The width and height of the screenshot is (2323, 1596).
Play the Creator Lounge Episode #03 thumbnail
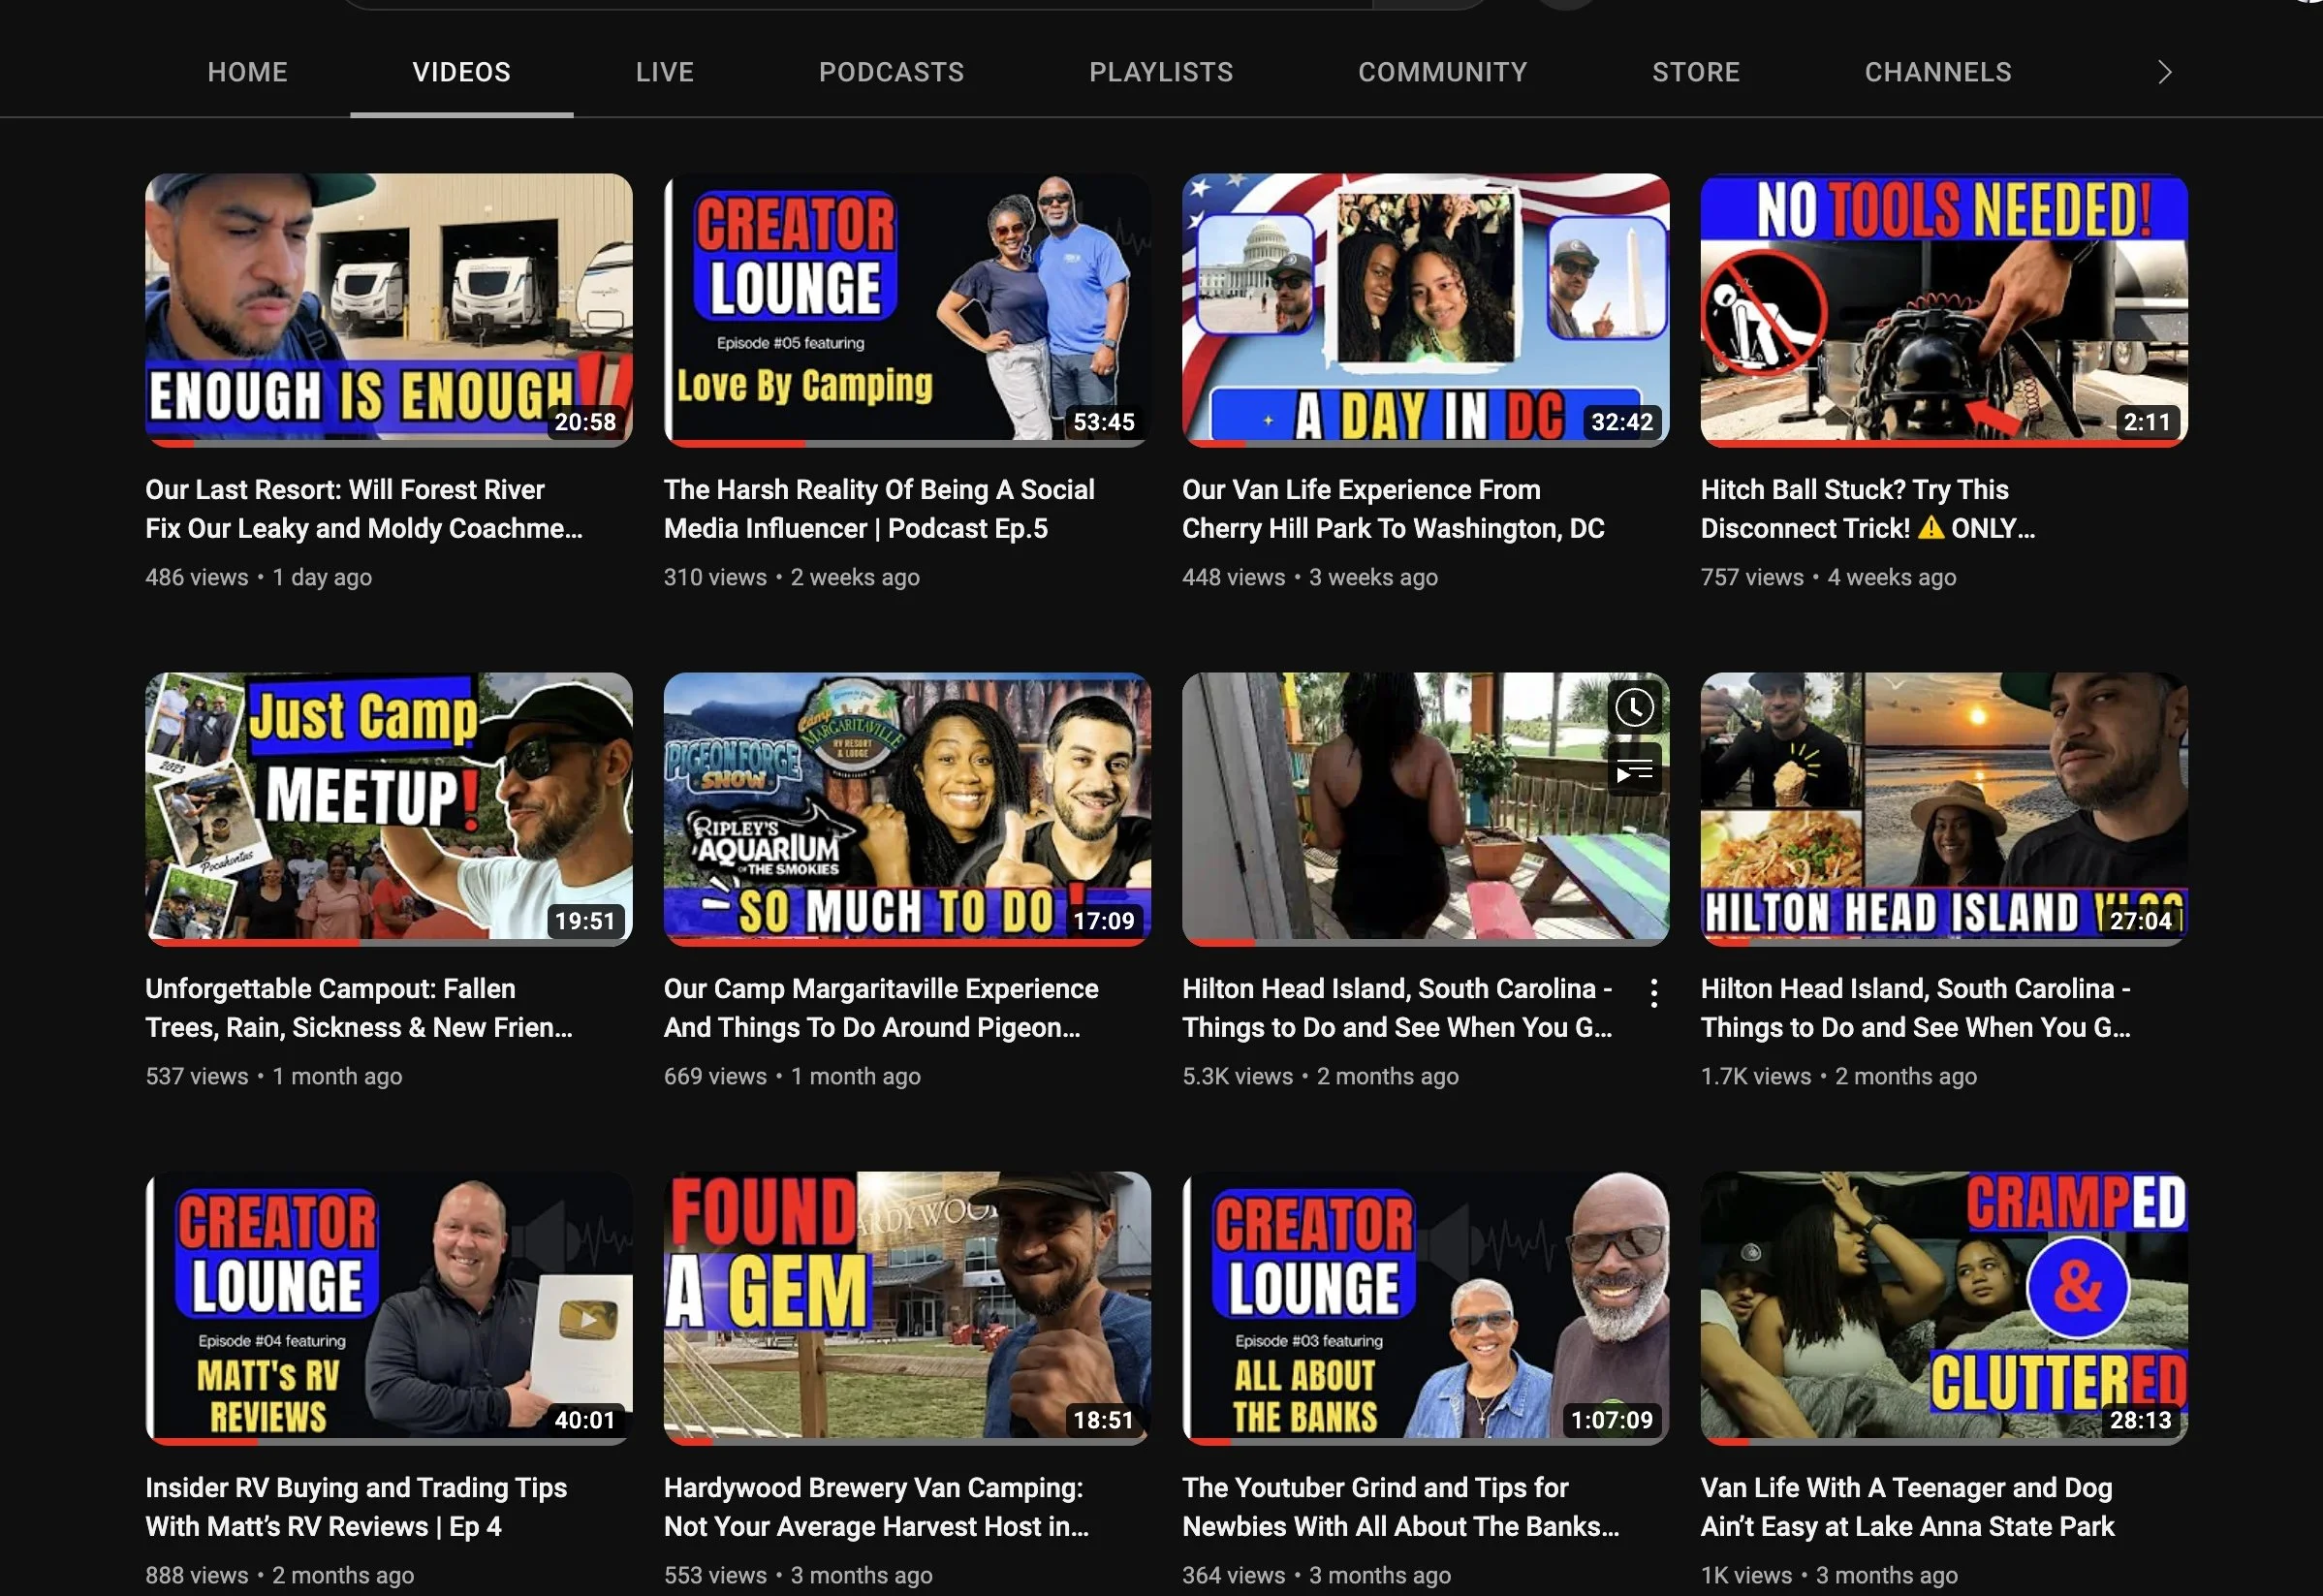1424,1307
